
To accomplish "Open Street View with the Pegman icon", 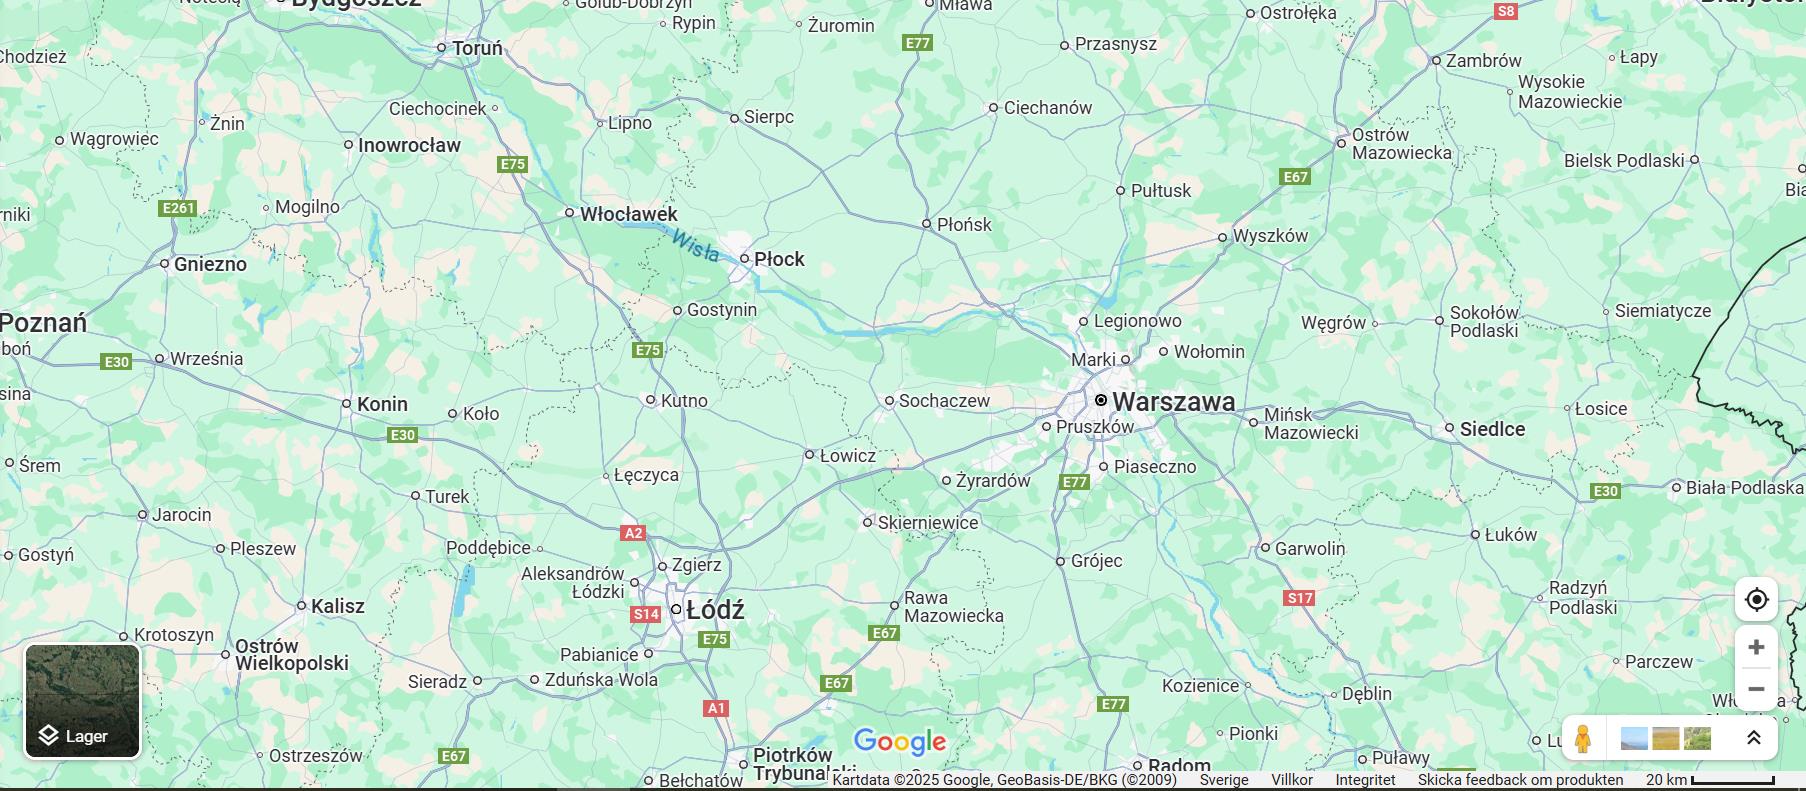I will 1582,739.
